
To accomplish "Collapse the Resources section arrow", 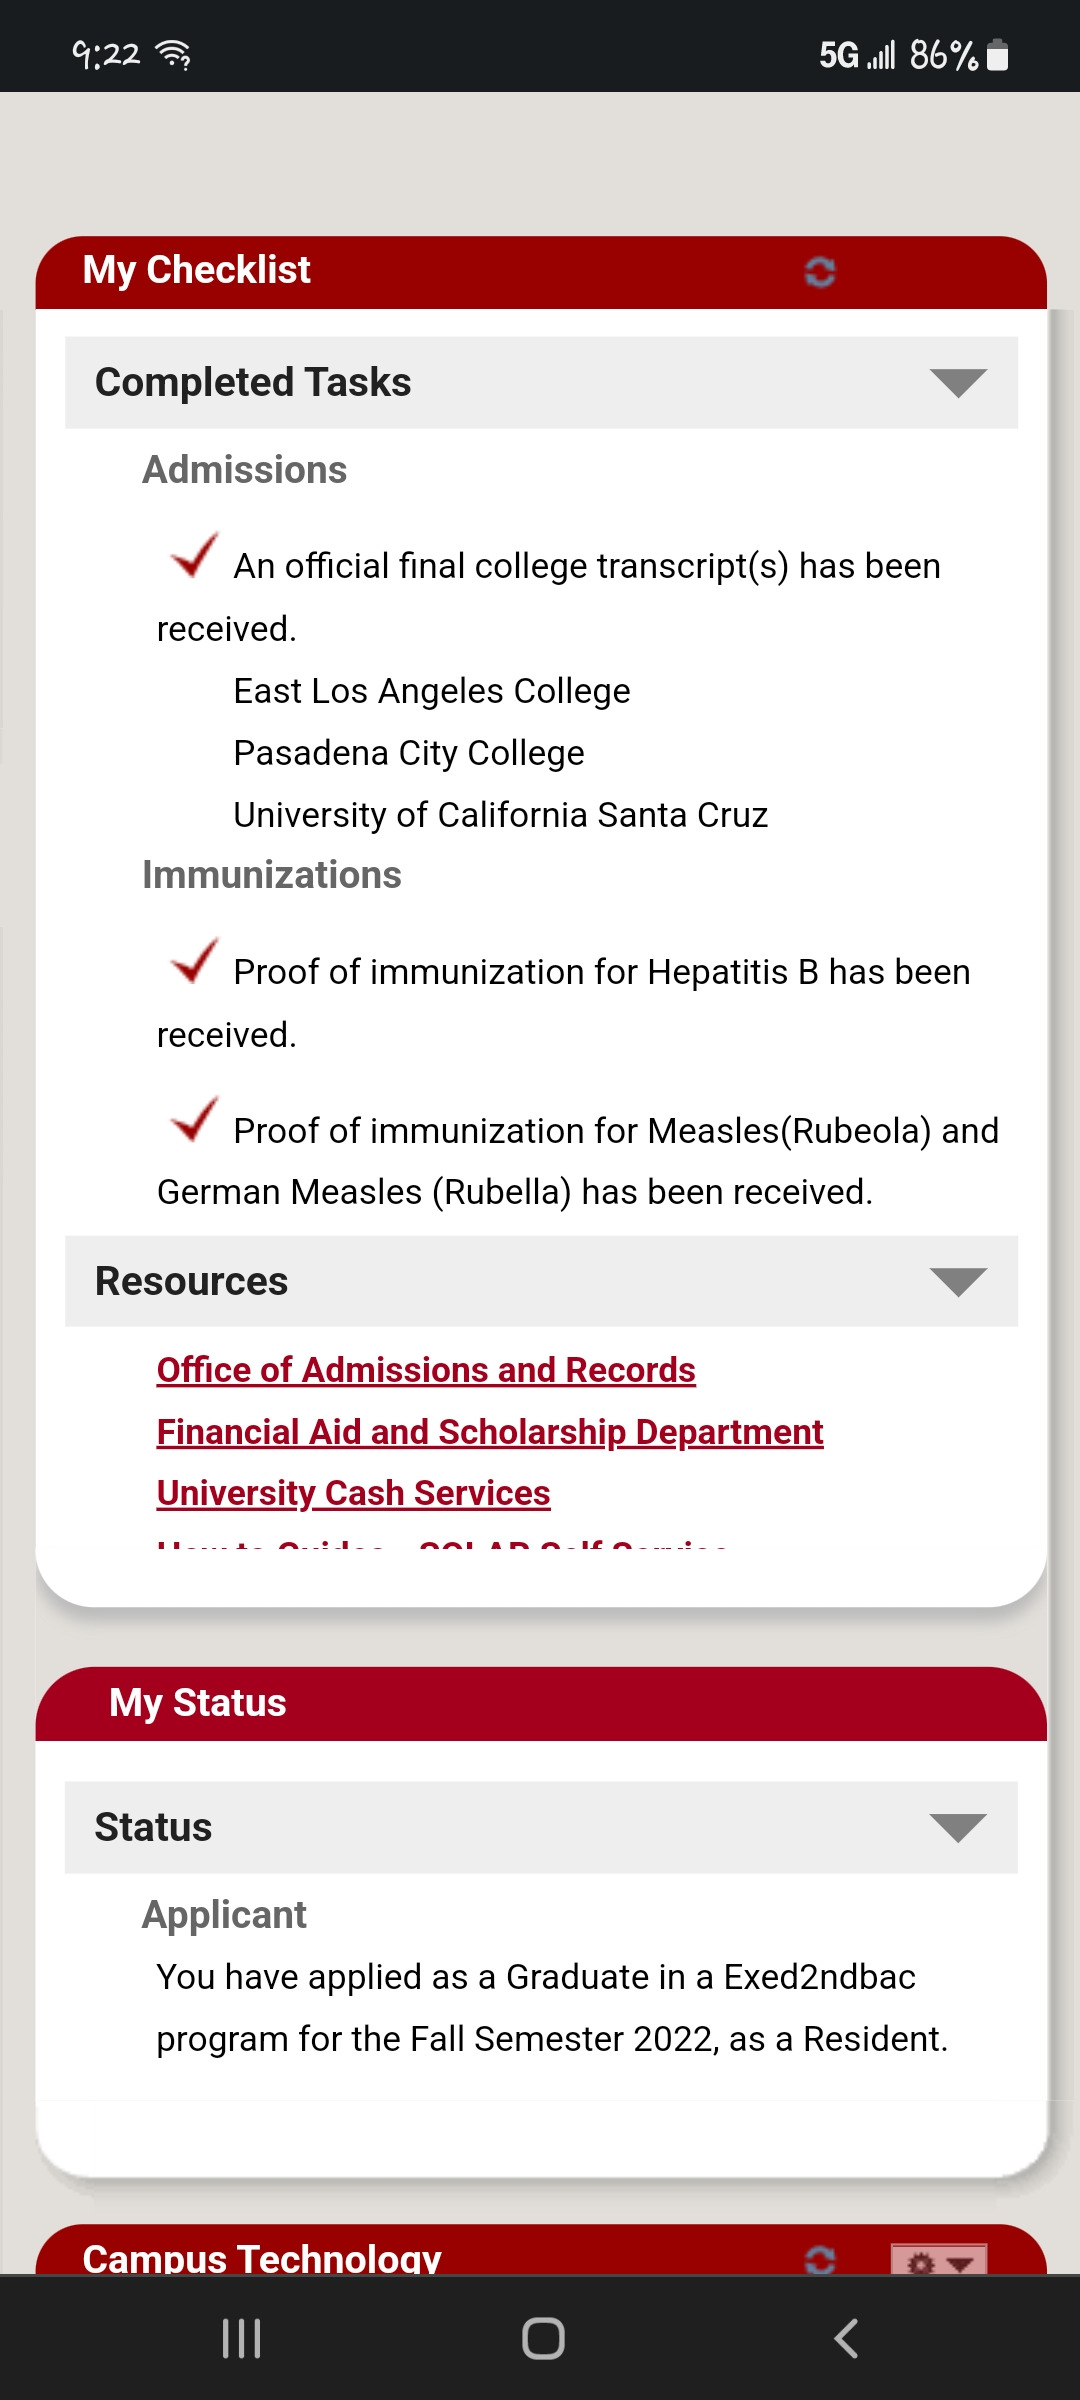I will click(x=958, y=1282).
